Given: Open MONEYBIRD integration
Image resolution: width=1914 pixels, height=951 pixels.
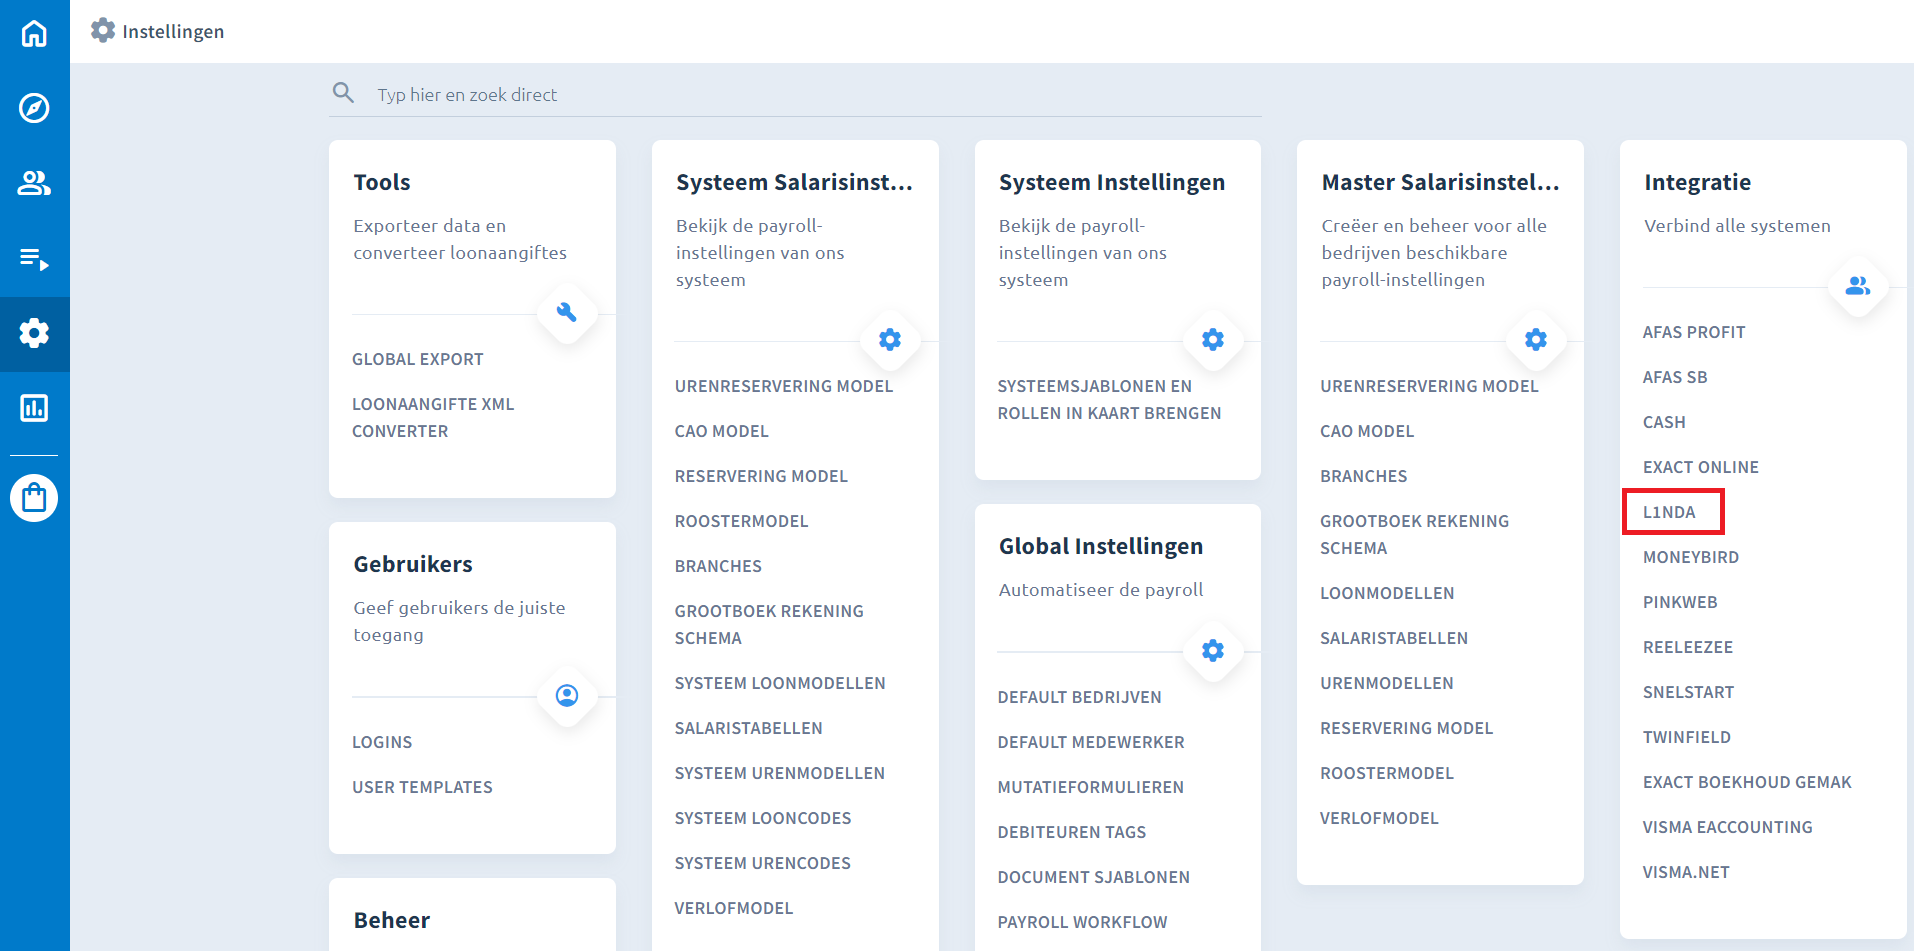Looking at the screenshot, I should point(1691,557).
